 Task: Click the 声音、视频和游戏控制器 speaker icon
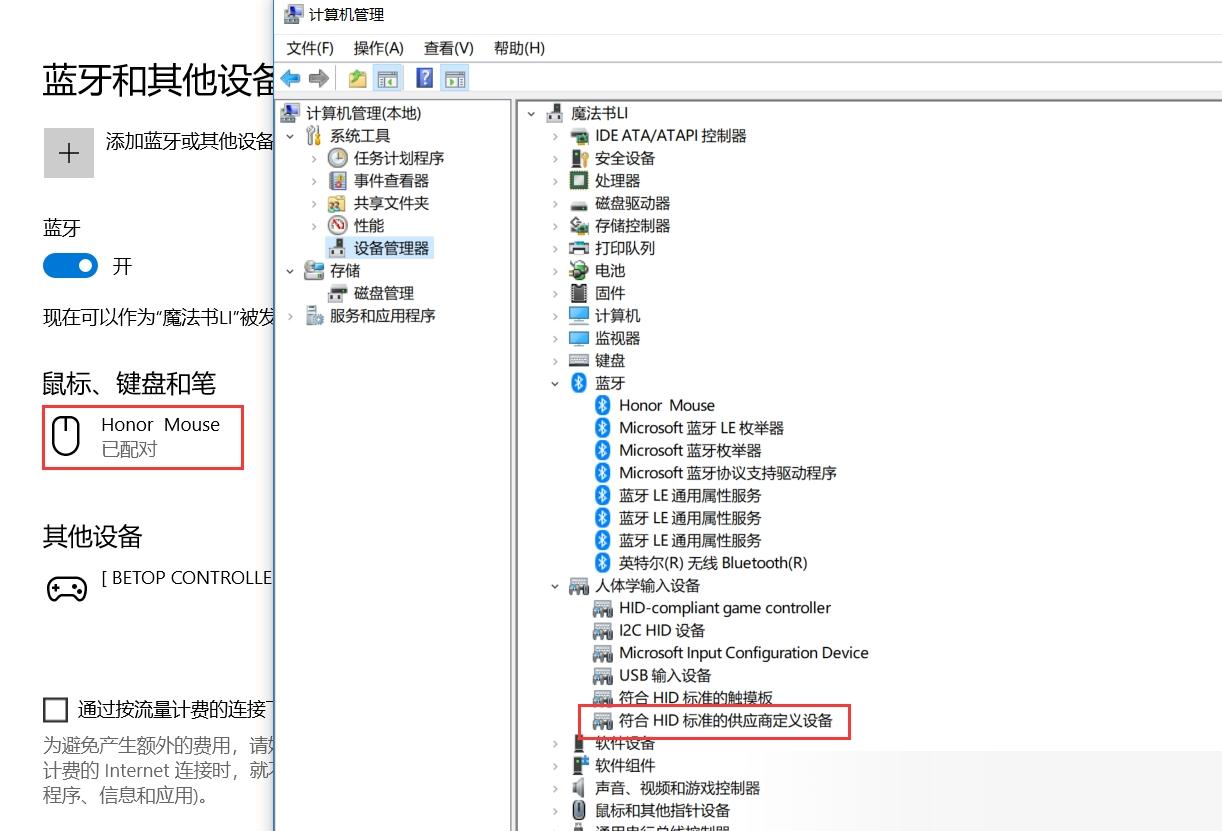[579, 788]
